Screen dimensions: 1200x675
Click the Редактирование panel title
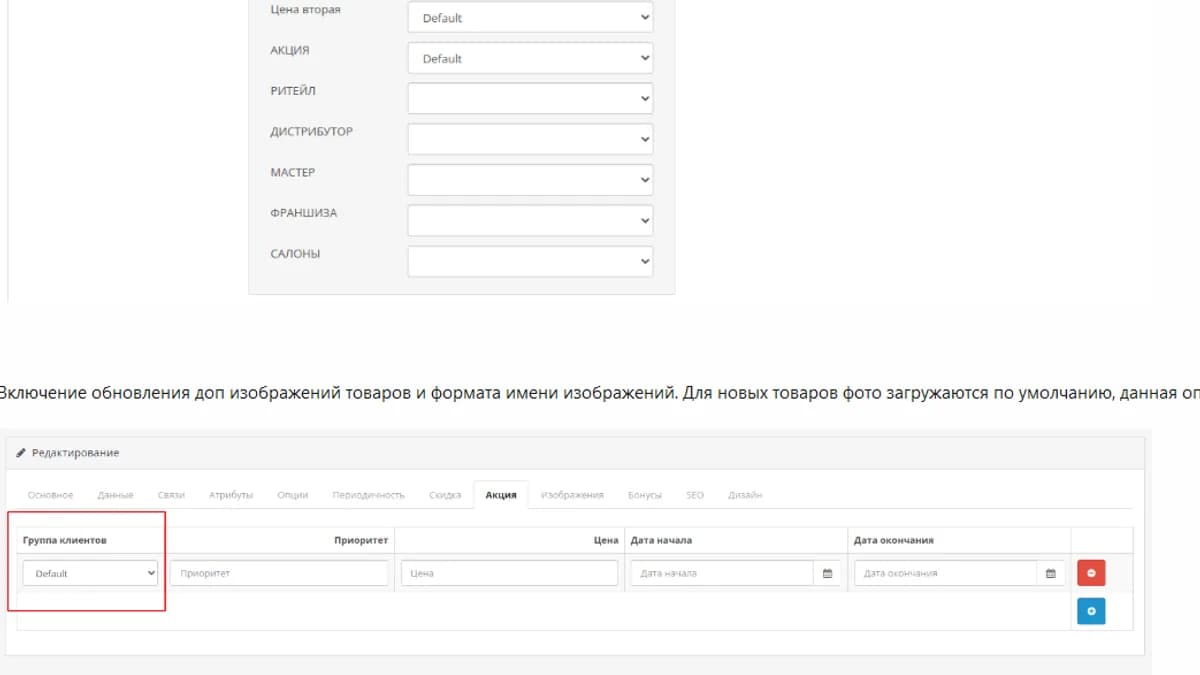click(75, 453)
